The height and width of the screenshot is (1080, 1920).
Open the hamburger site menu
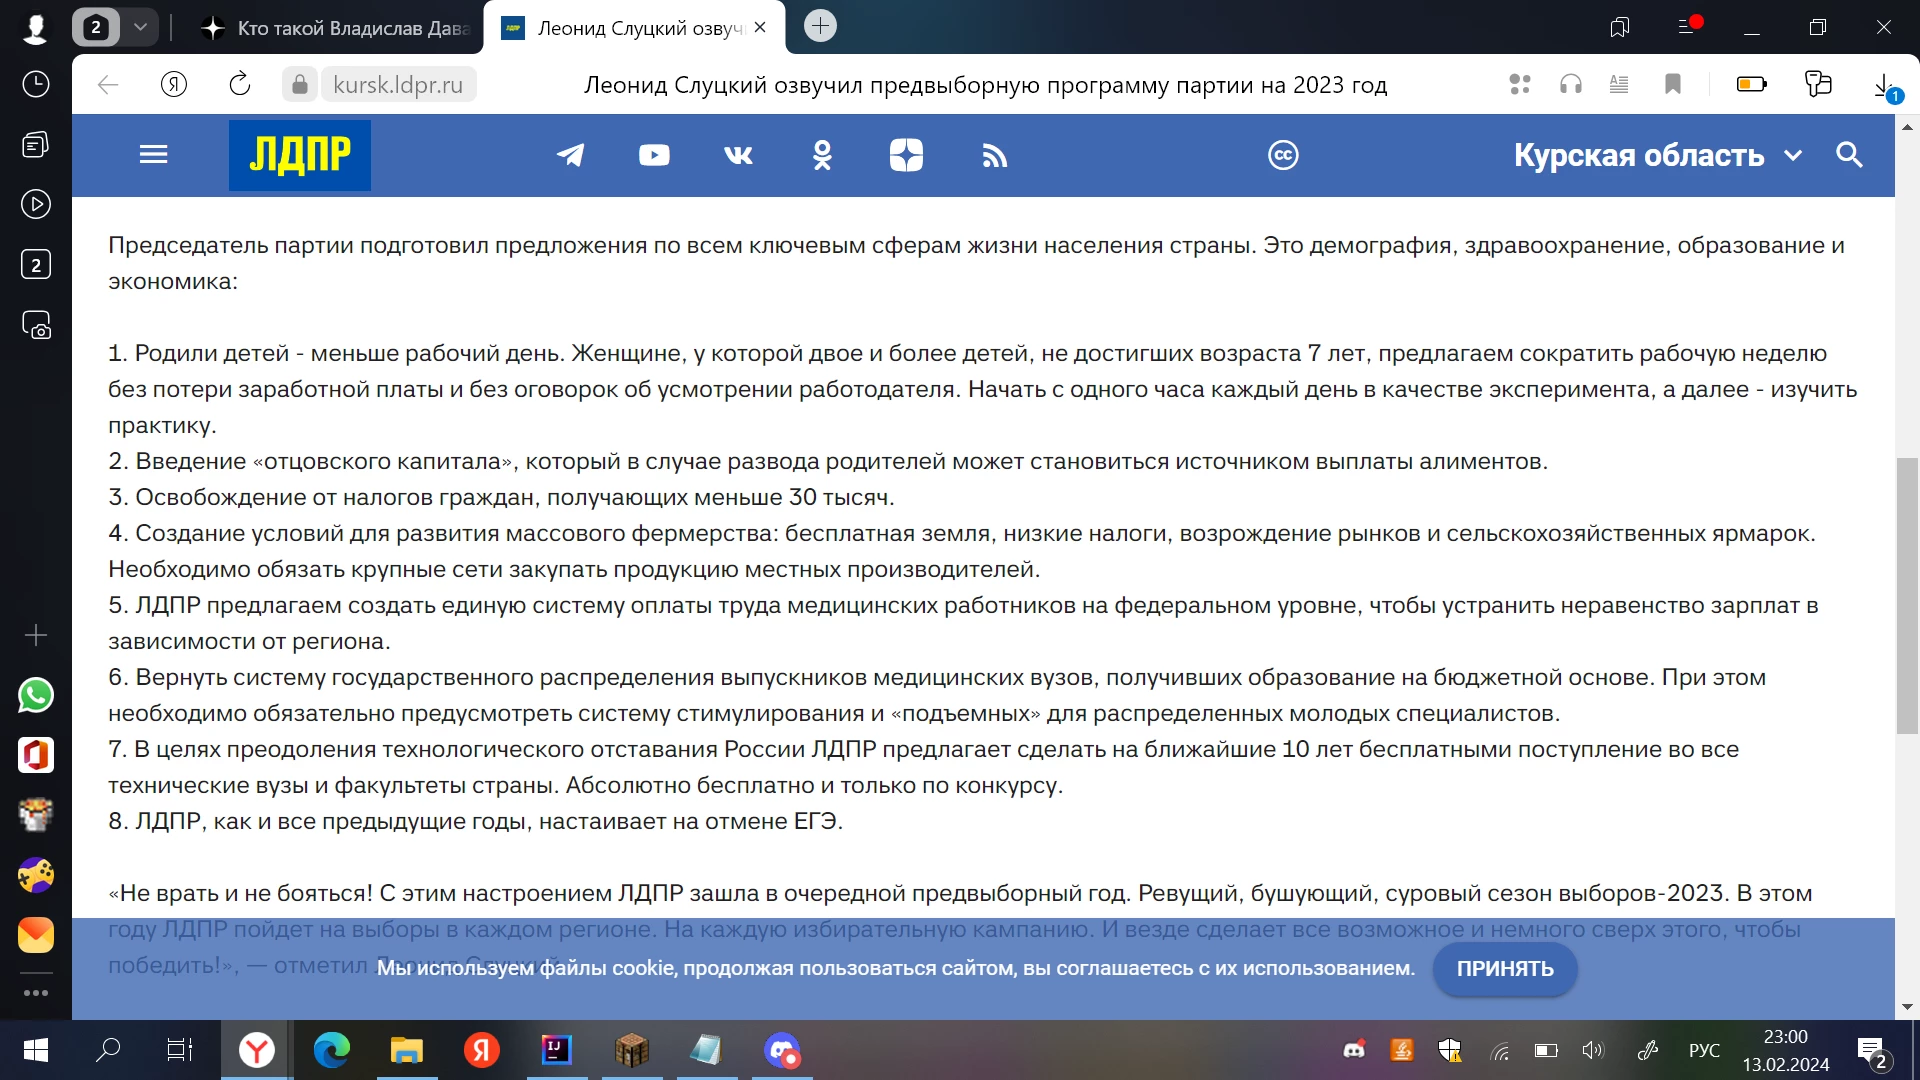[153, 154]
